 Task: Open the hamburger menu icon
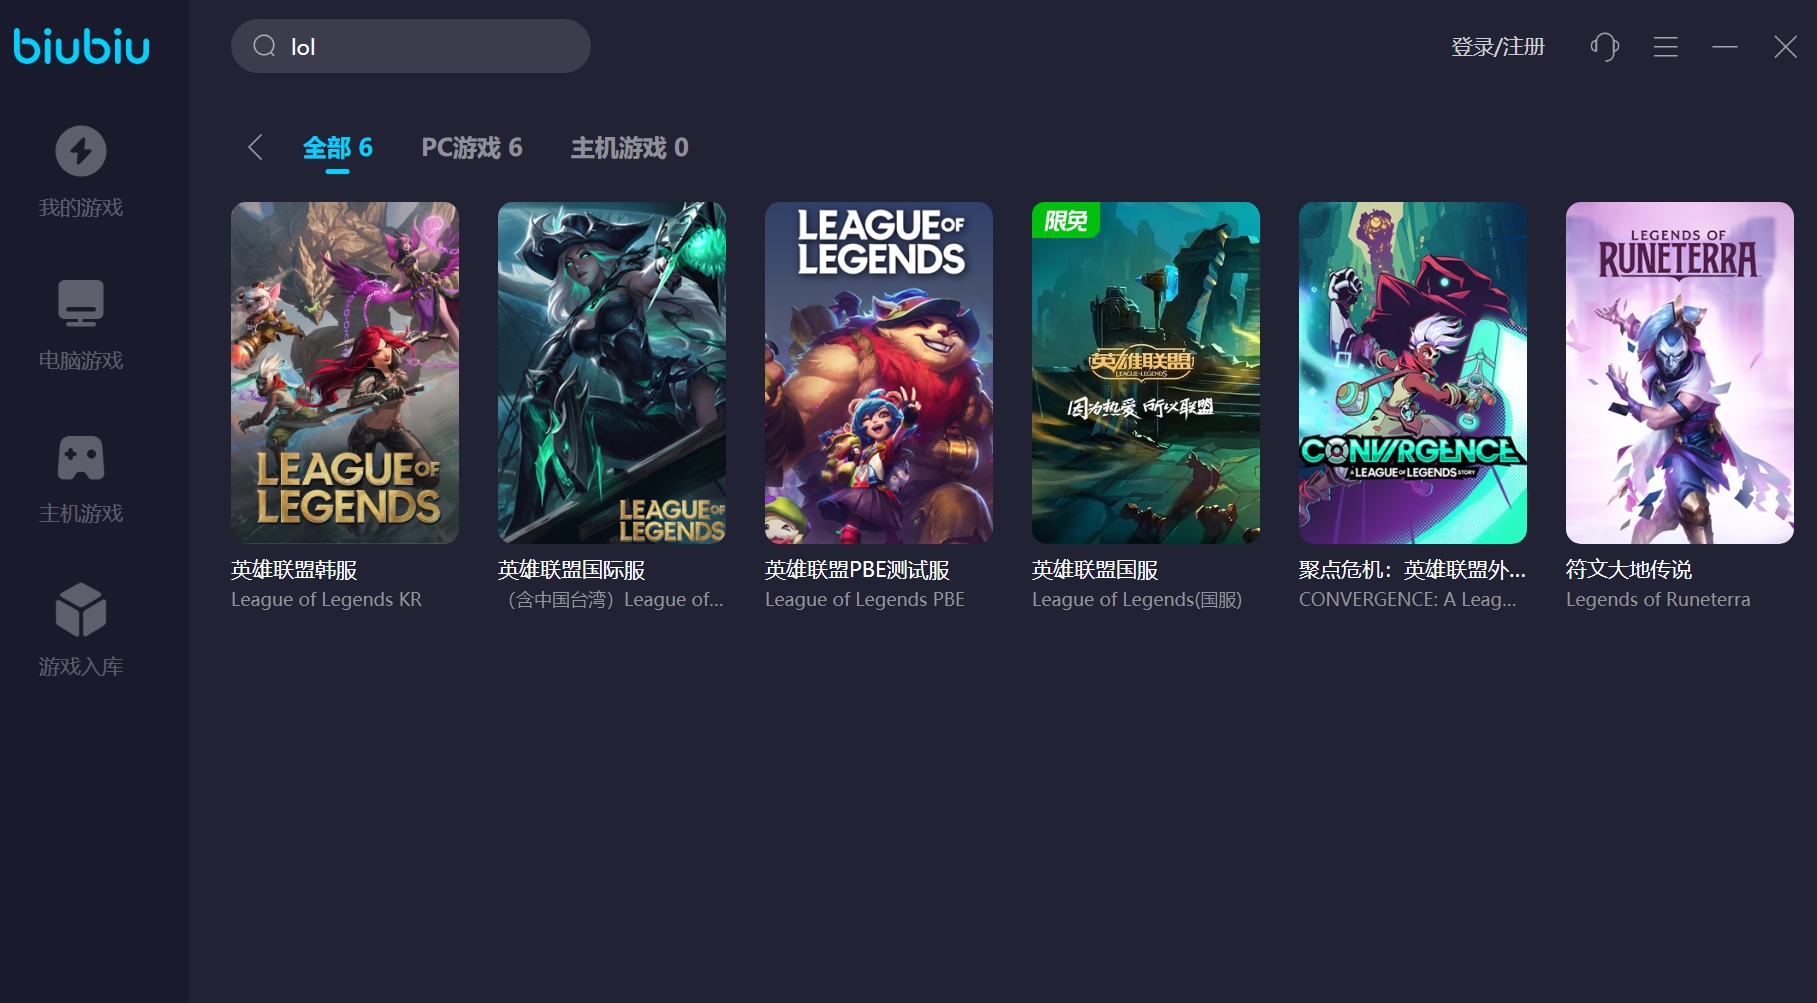point(1666,46)
